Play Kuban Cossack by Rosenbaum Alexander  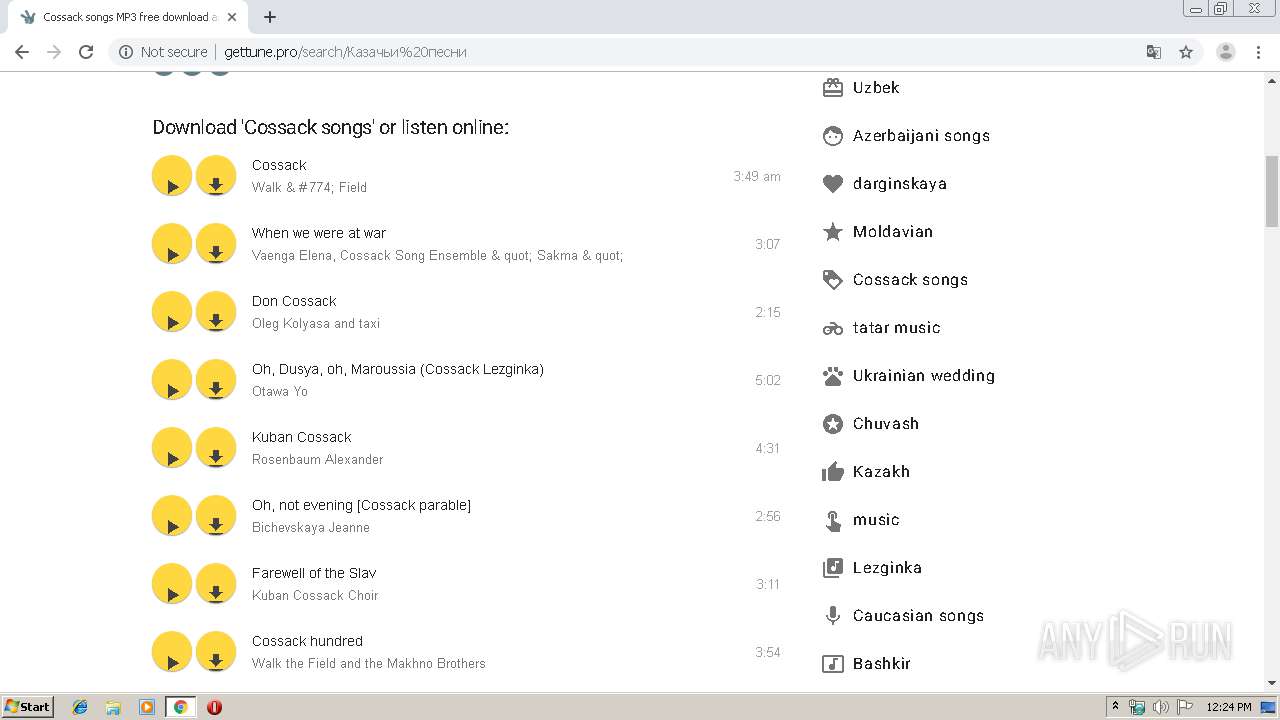pos(172,448)
